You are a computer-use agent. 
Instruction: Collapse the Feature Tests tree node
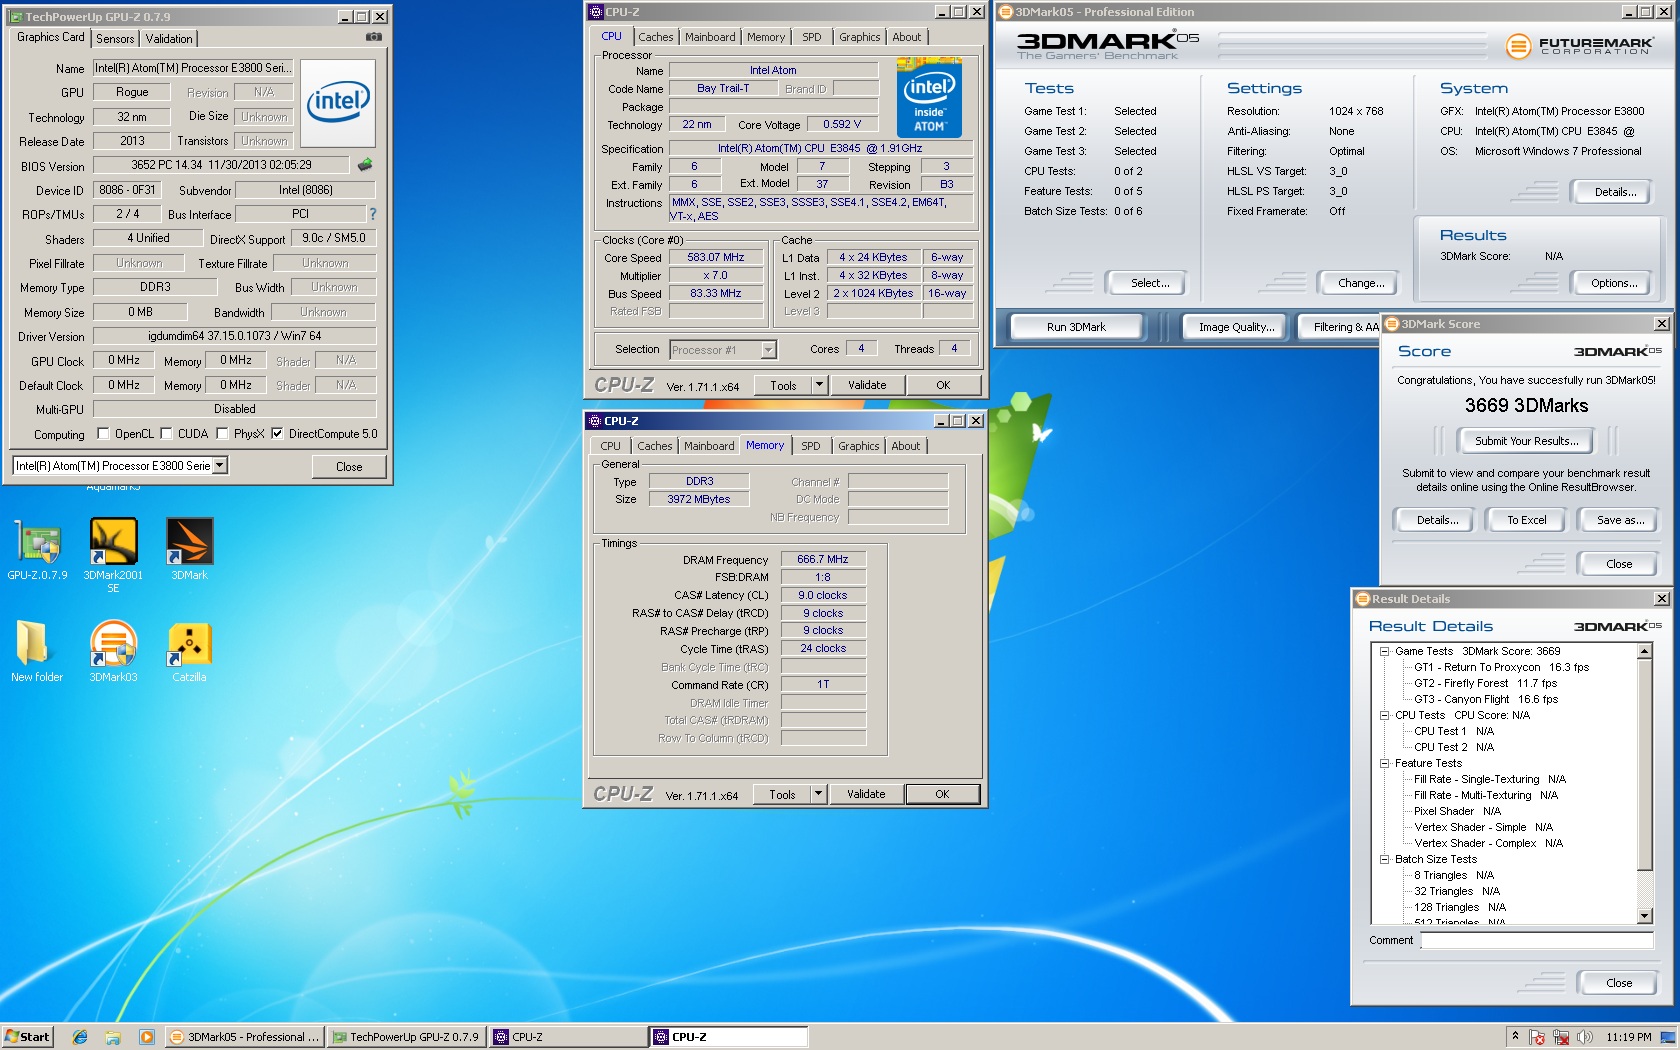(x=1385, y=763)
